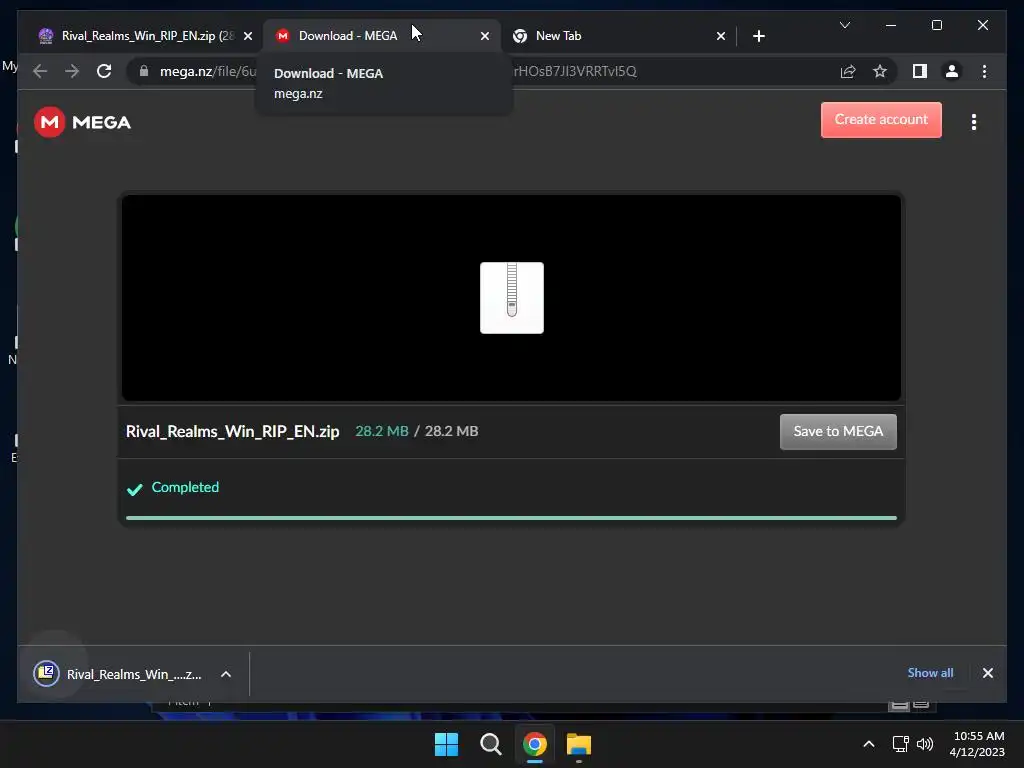Click the MEGA logo
The image size is (1024, 768).
pyautogui.click(x=82, y=122)
